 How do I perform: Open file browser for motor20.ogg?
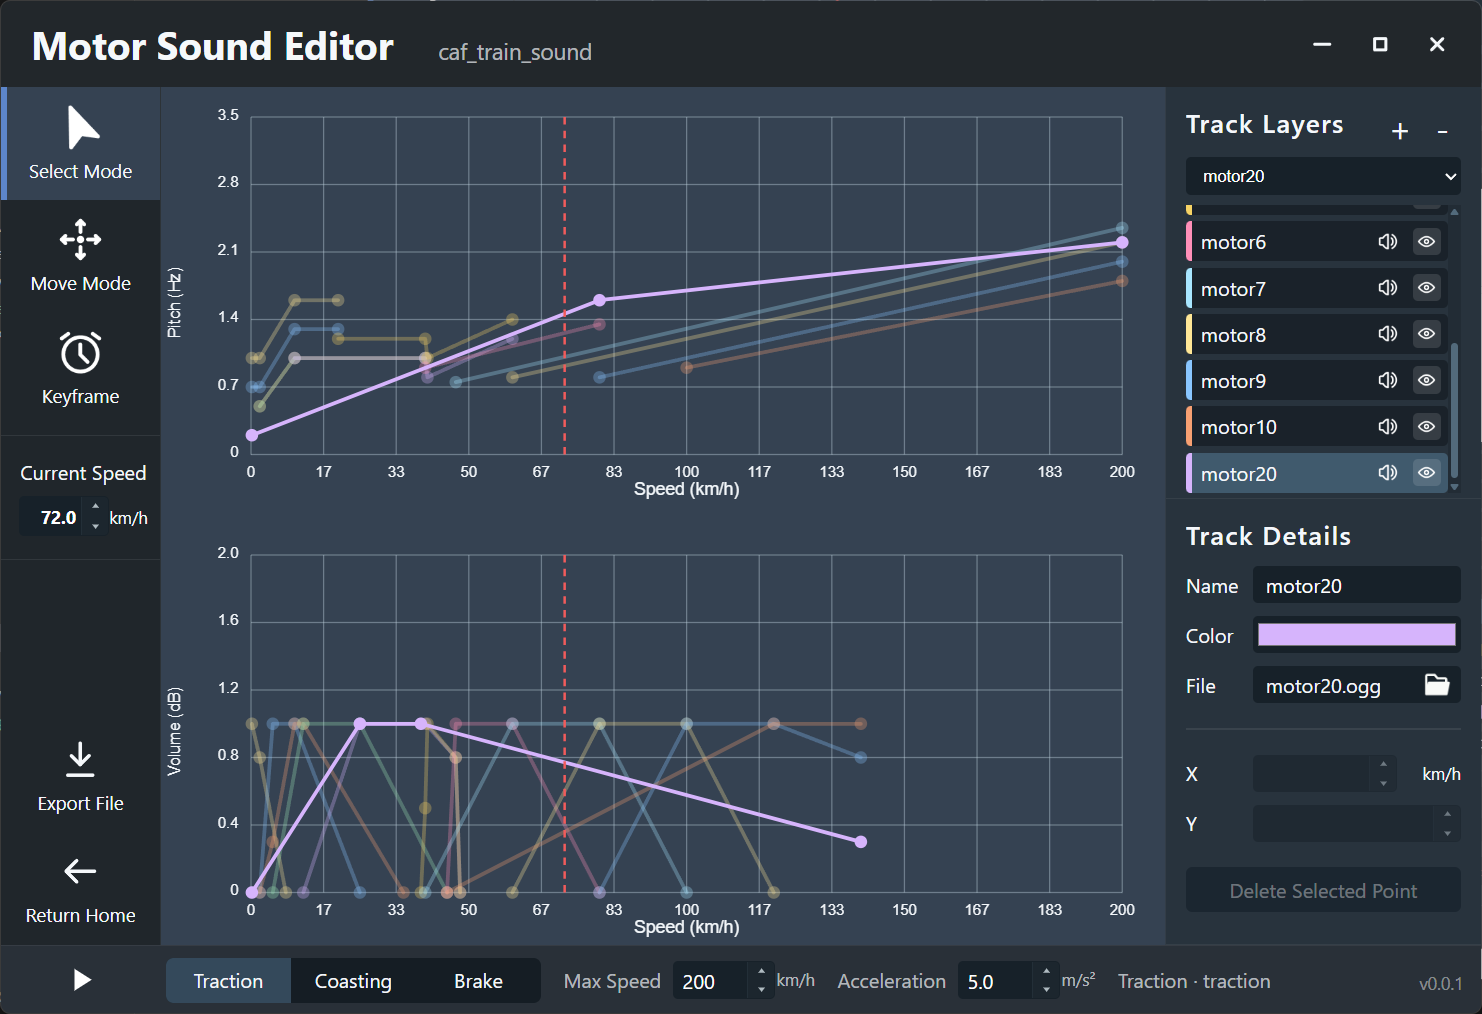pos(1437,685)
